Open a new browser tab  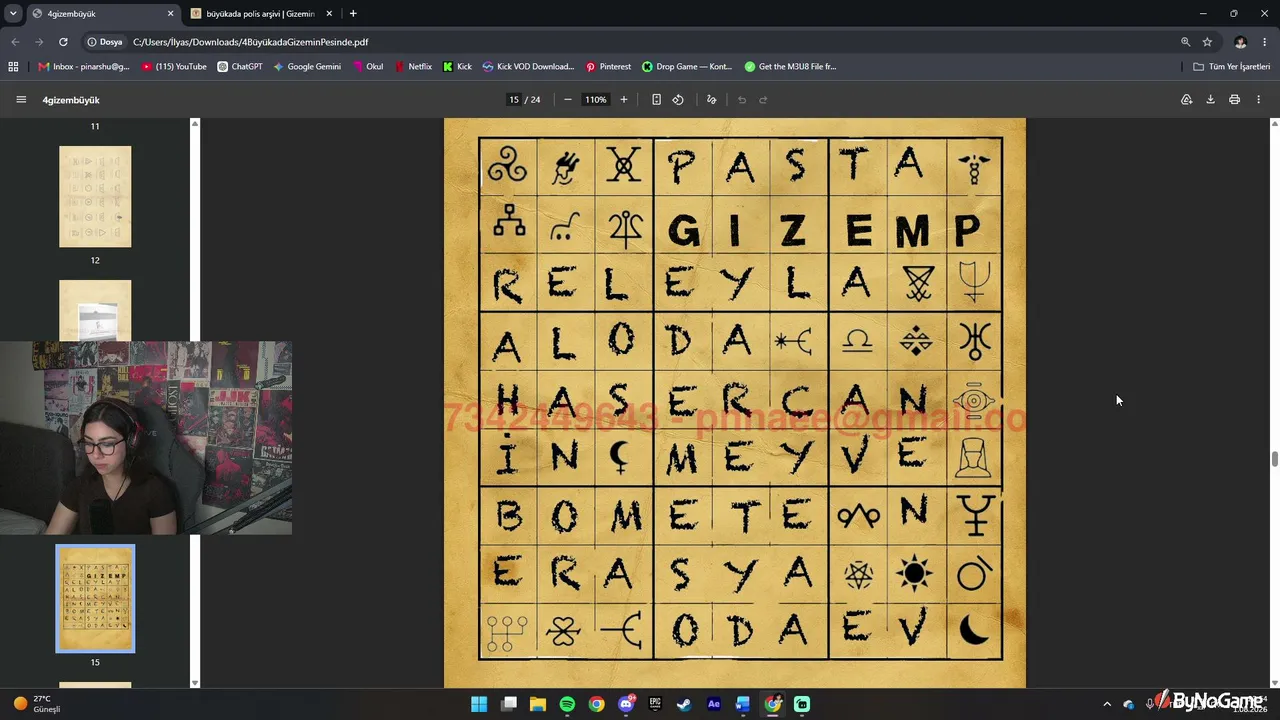pyautogui.click(x=353, y=14)
